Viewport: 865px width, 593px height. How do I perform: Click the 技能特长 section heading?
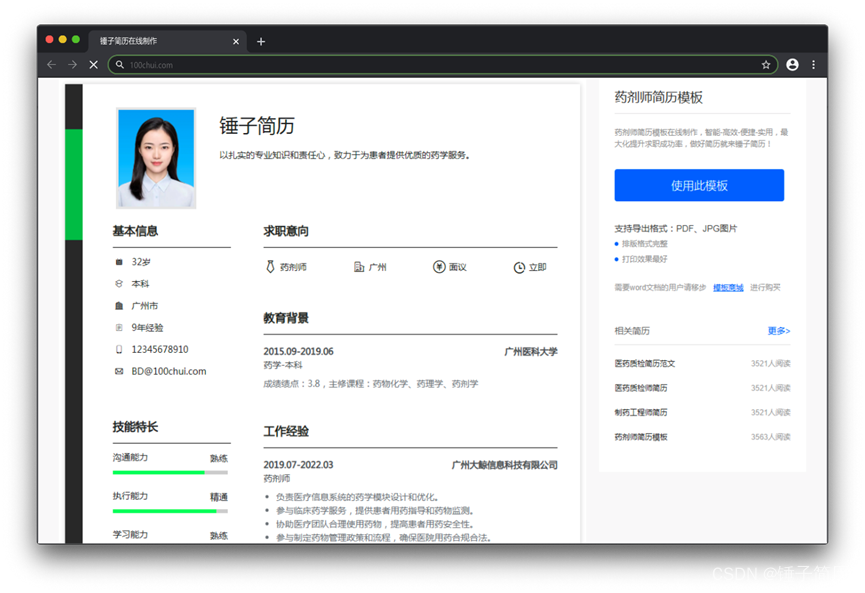pyautogui.click(x=135, y=427)
